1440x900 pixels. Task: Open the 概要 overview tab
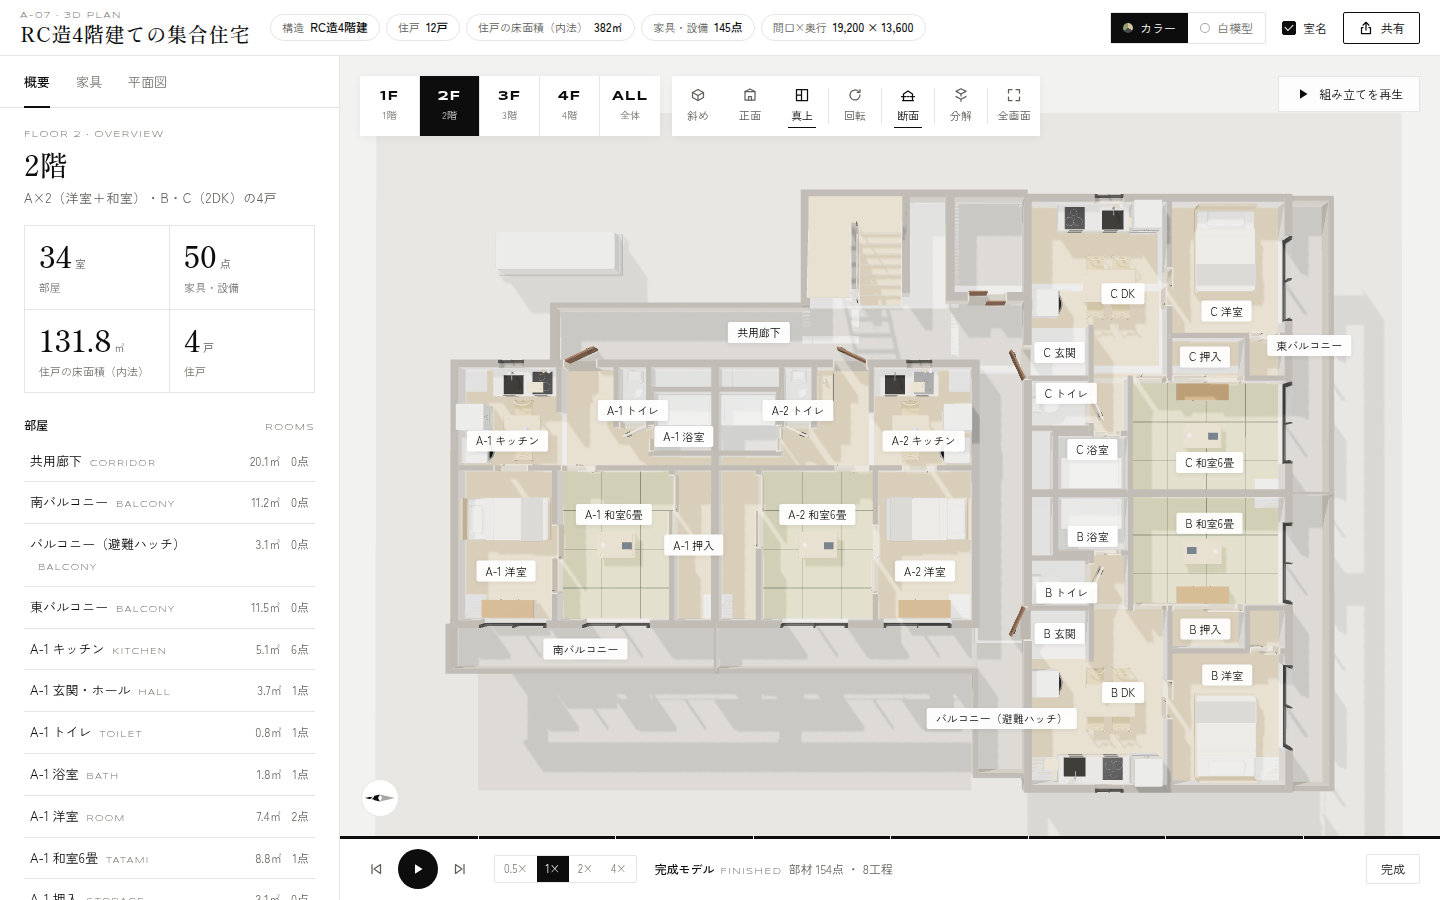37,83
